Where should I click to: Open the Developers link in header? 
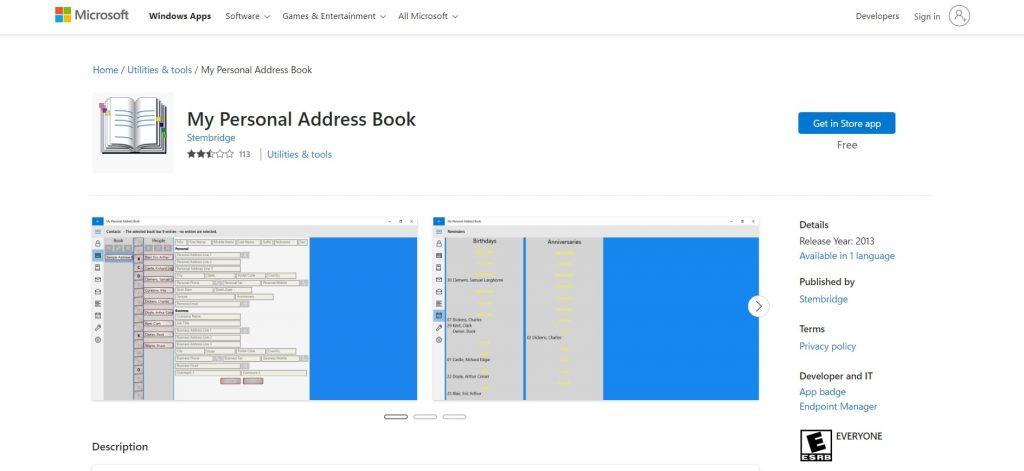tap(877, 16)
